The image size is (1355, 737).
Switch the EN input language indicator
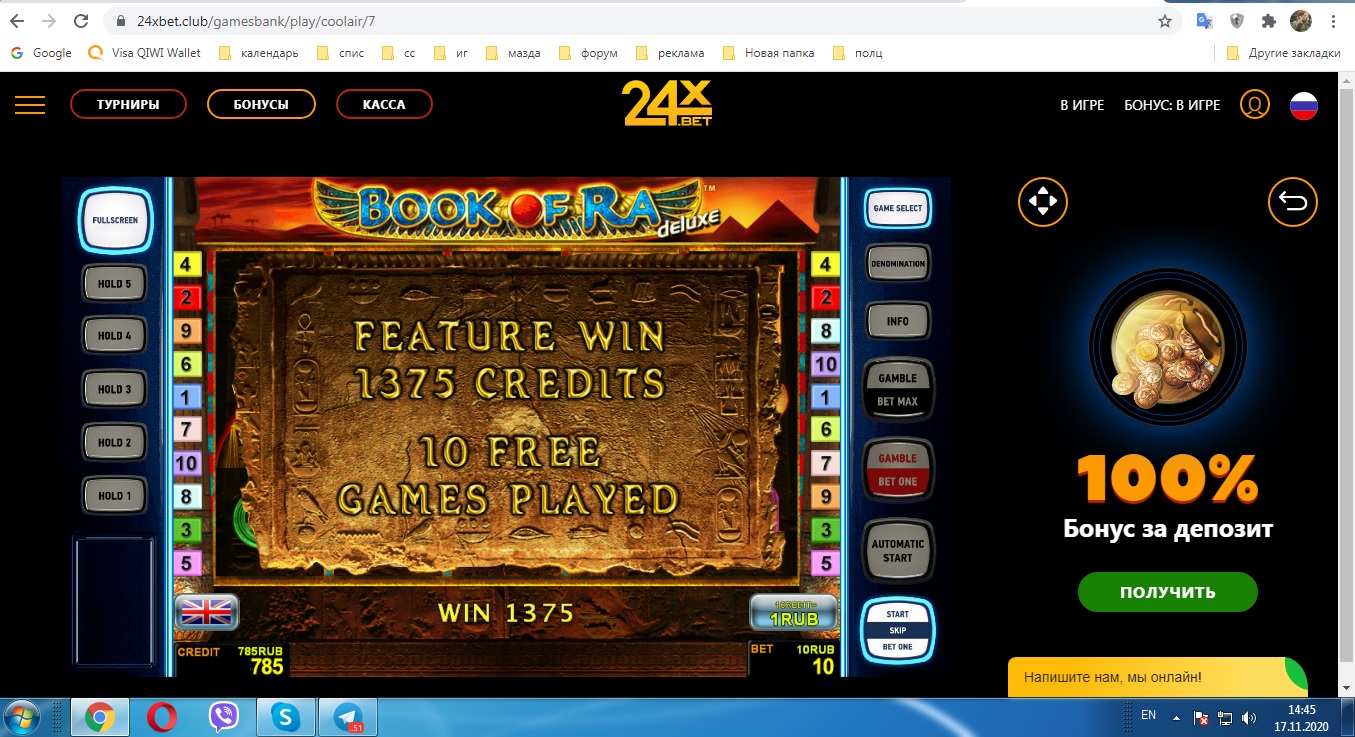pos(1148,715)
